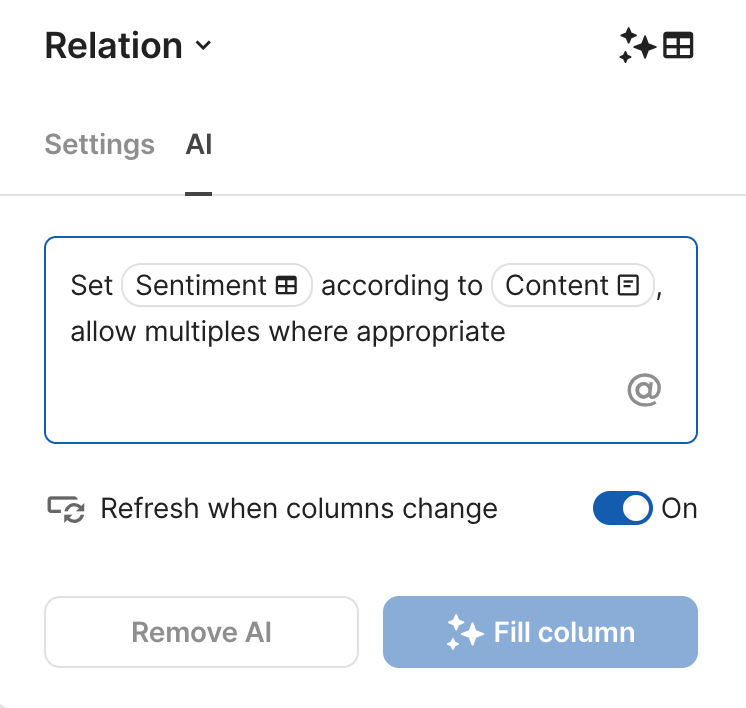Expand the chevron next to Relation
The image size is (746, 708).
tap(204, 46)
